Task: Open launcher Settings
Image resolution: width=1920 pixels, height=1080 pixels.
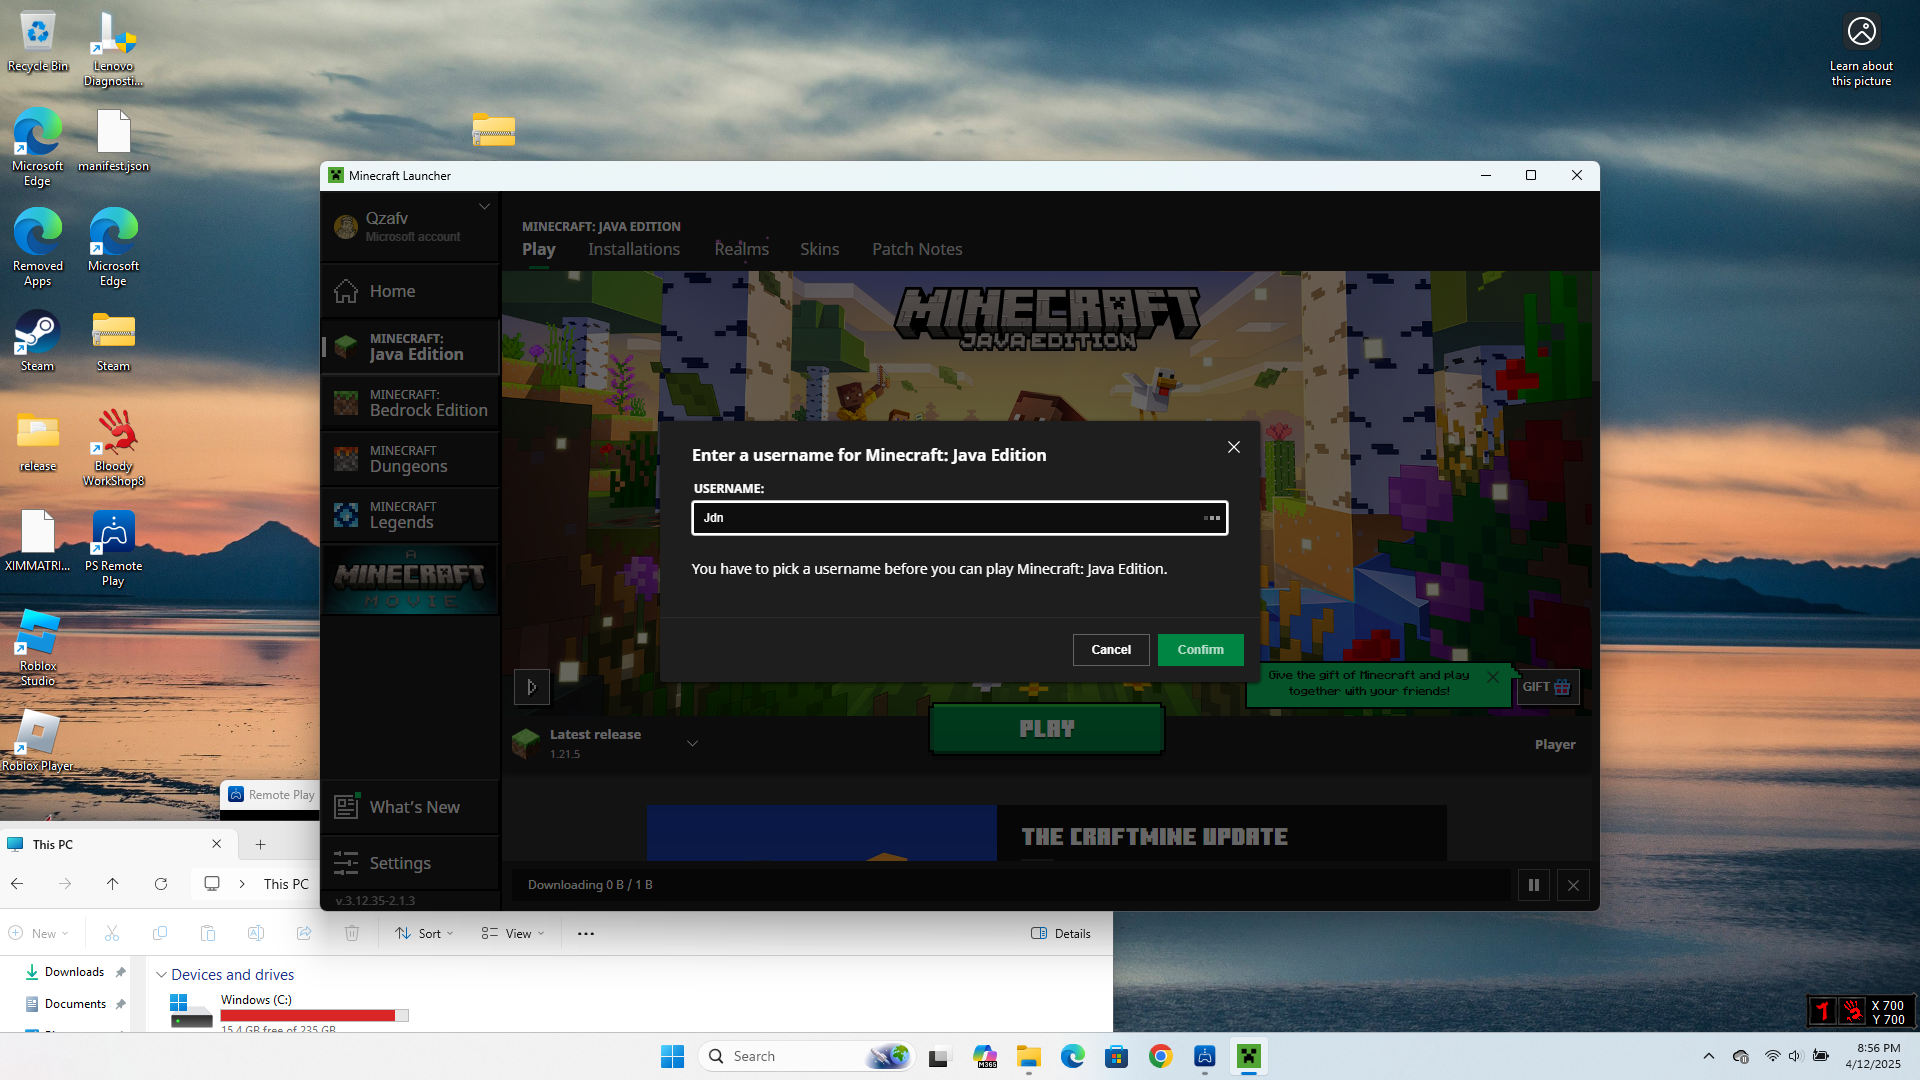Action: pyautogui.click(x=410, y=863)
